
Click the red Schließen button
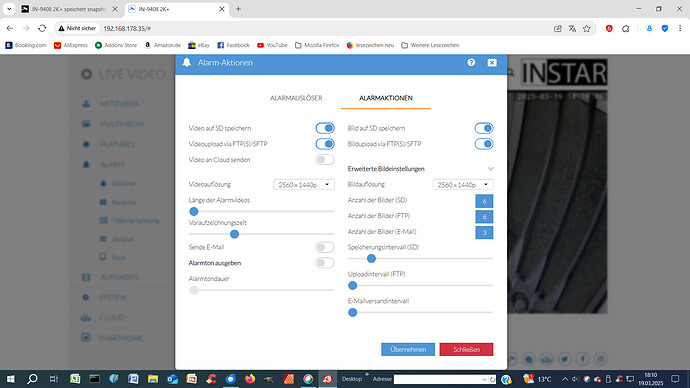[466, 349]
